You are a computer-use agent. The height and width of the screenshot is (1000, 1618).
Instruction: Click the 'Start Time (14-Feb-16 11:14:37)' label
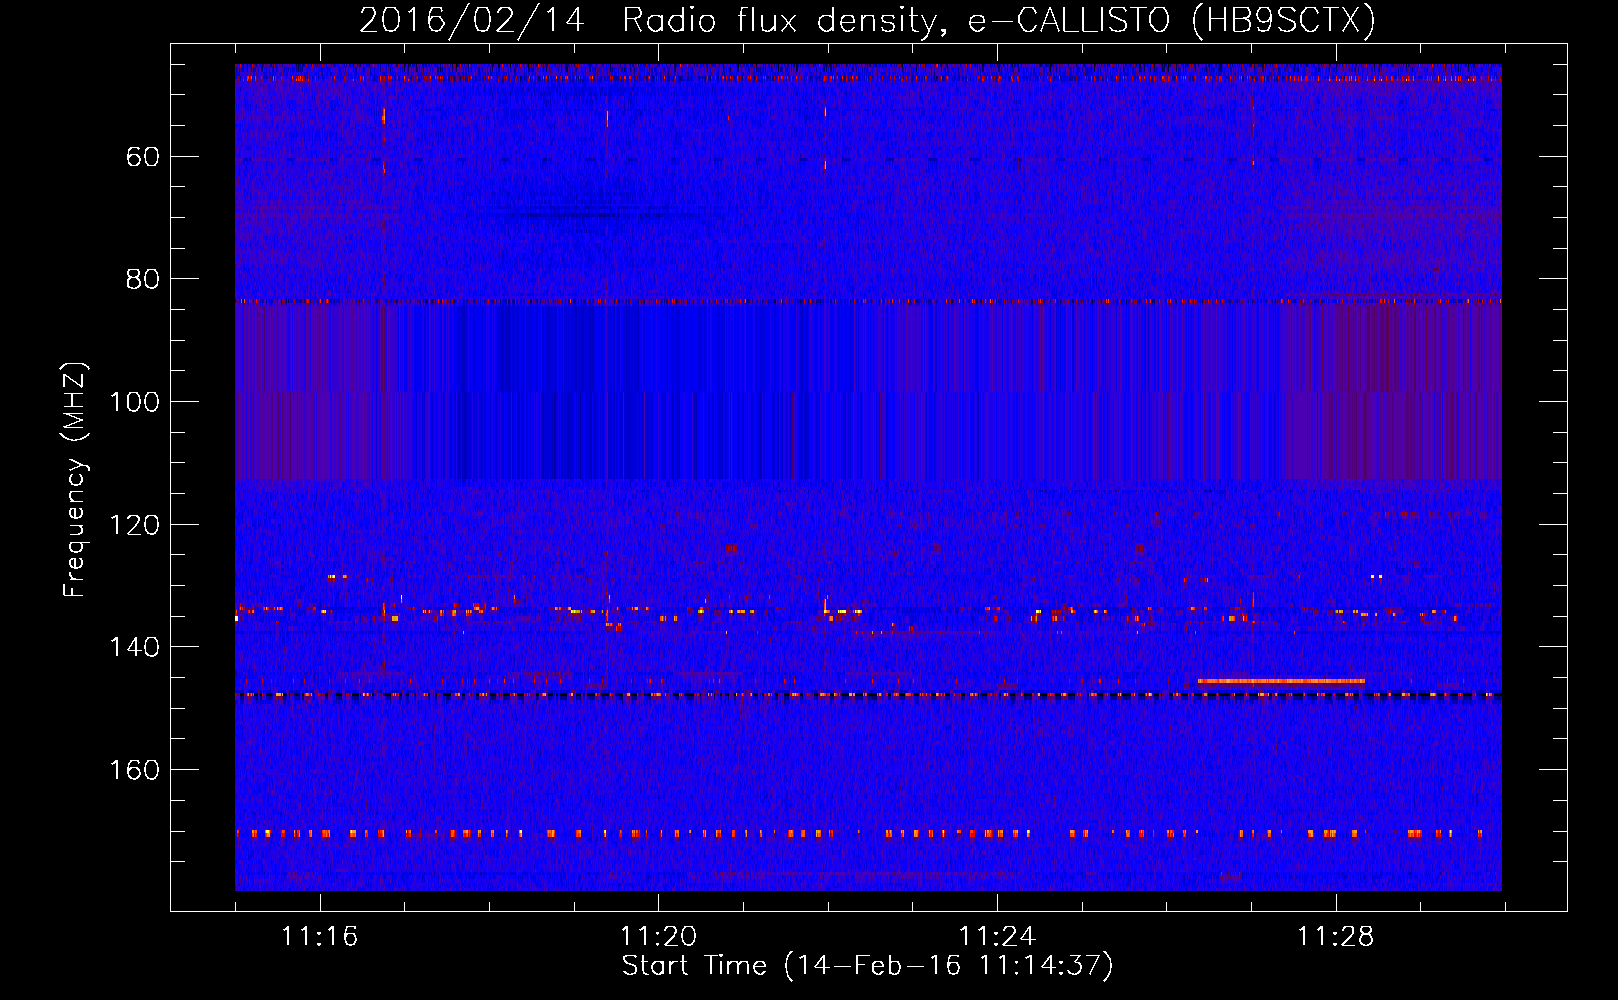pos(867,966)
